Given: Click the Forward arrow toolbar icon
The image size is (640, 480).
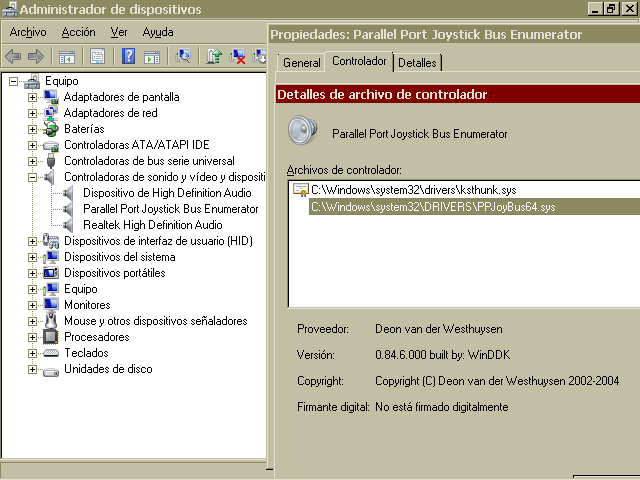Looking at the screenshot, I should 36,56.
